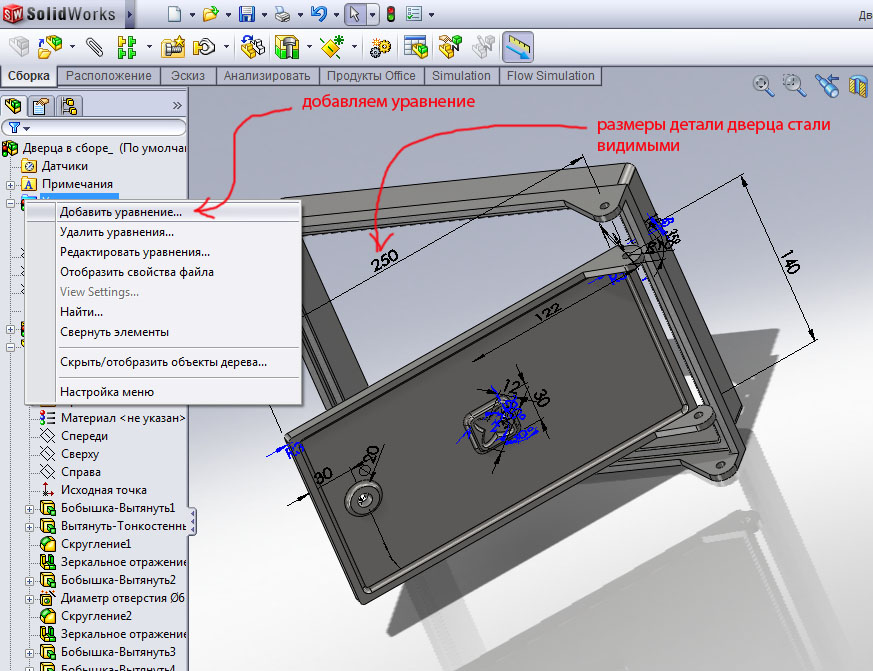This screenshot has width=873, height=671.
Task: Click the Mate paperclip icon
Action: [x=94, y=47]
